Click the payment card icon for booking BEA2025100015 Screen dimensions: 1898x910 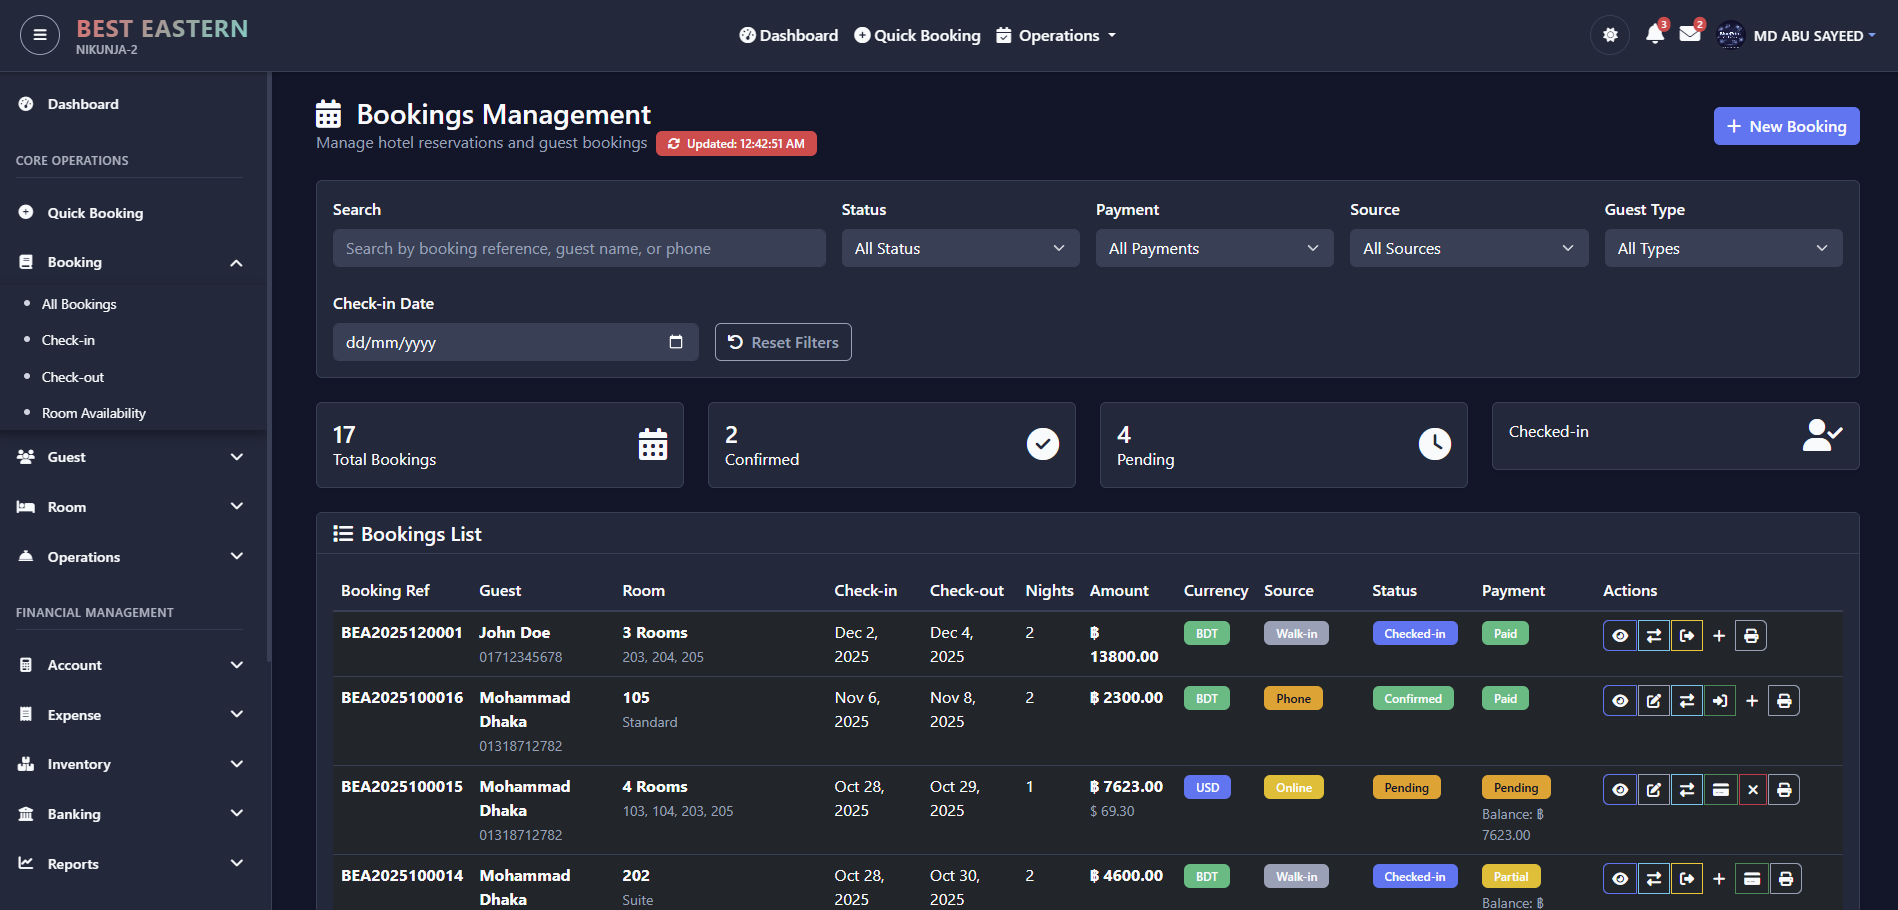click(1720, 790)
